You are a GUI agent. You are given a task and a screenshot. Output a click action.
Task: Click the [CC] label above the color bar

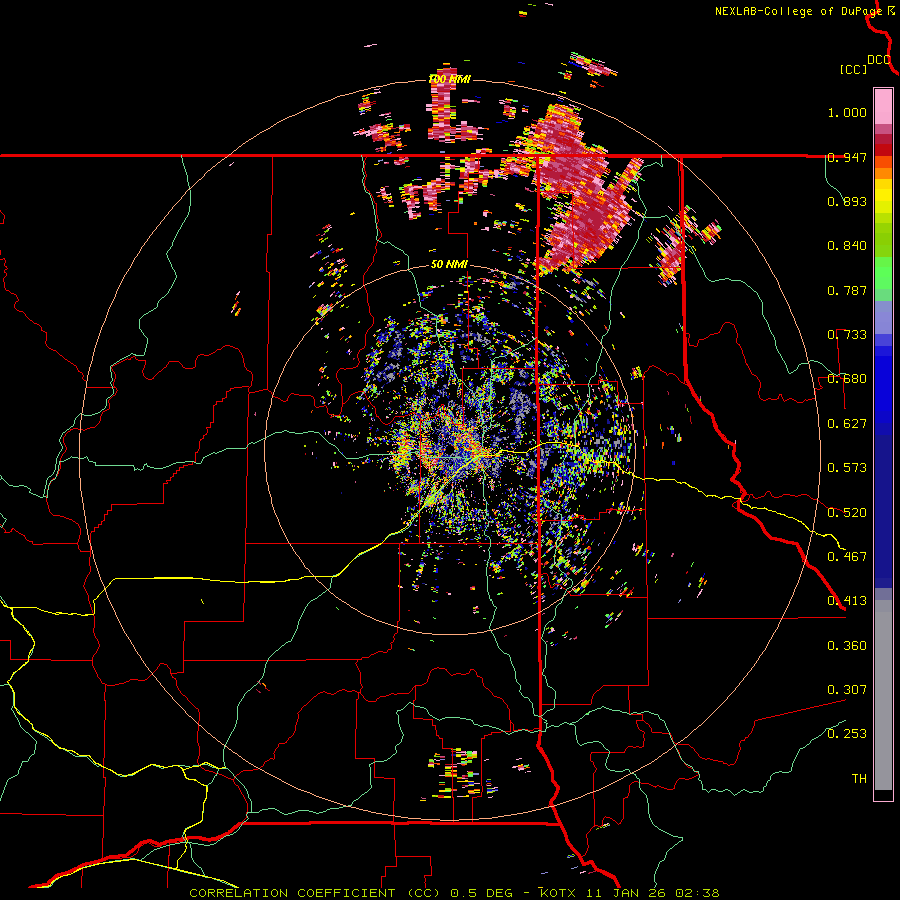[854, 69]
